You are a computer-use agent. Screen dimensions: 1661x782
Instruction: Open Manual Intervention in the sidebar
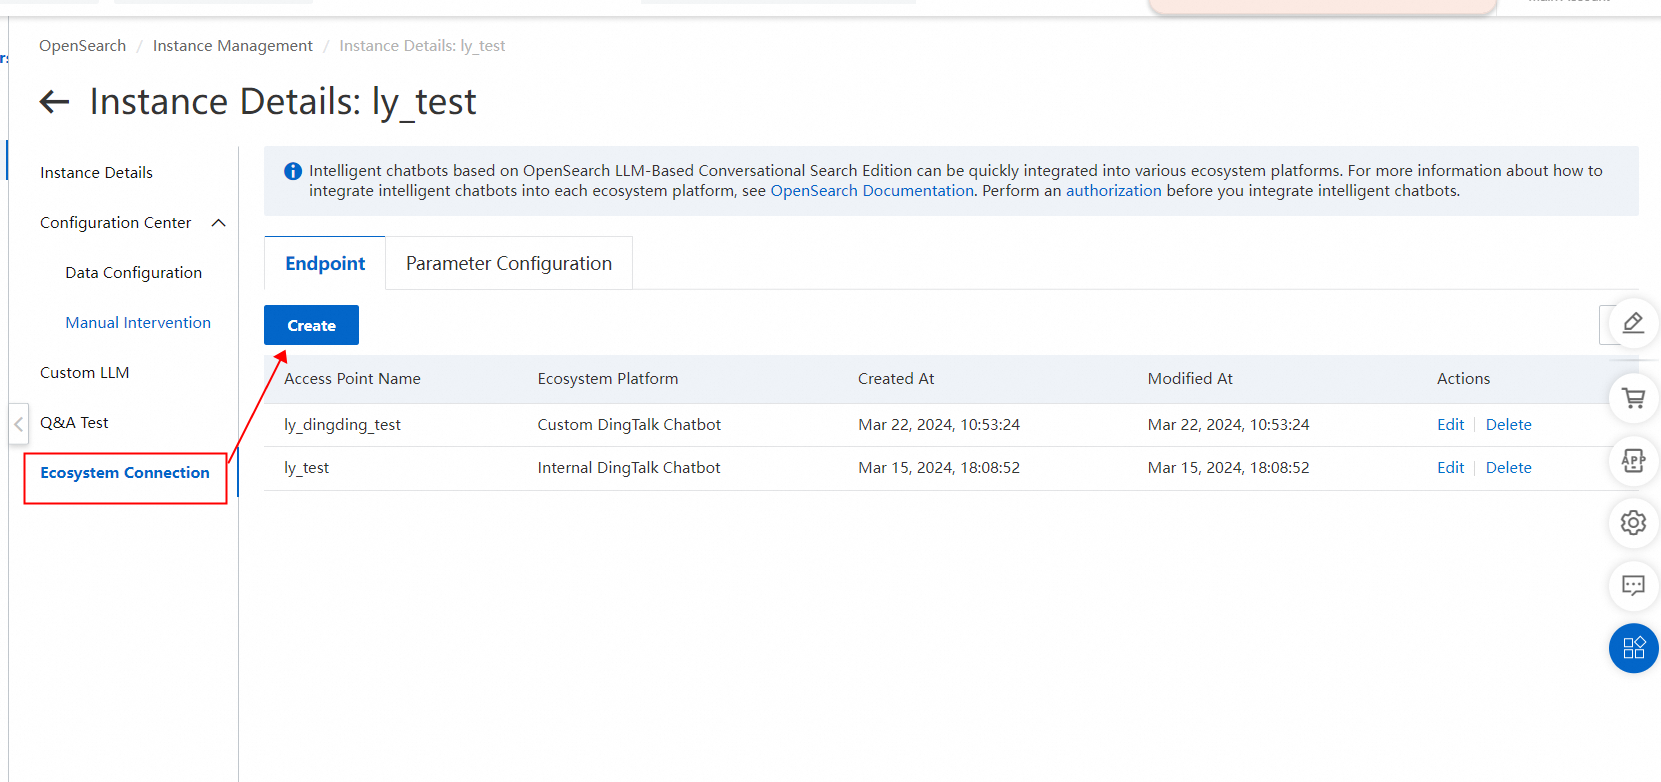pyautogui.click(x=138, y=323)
